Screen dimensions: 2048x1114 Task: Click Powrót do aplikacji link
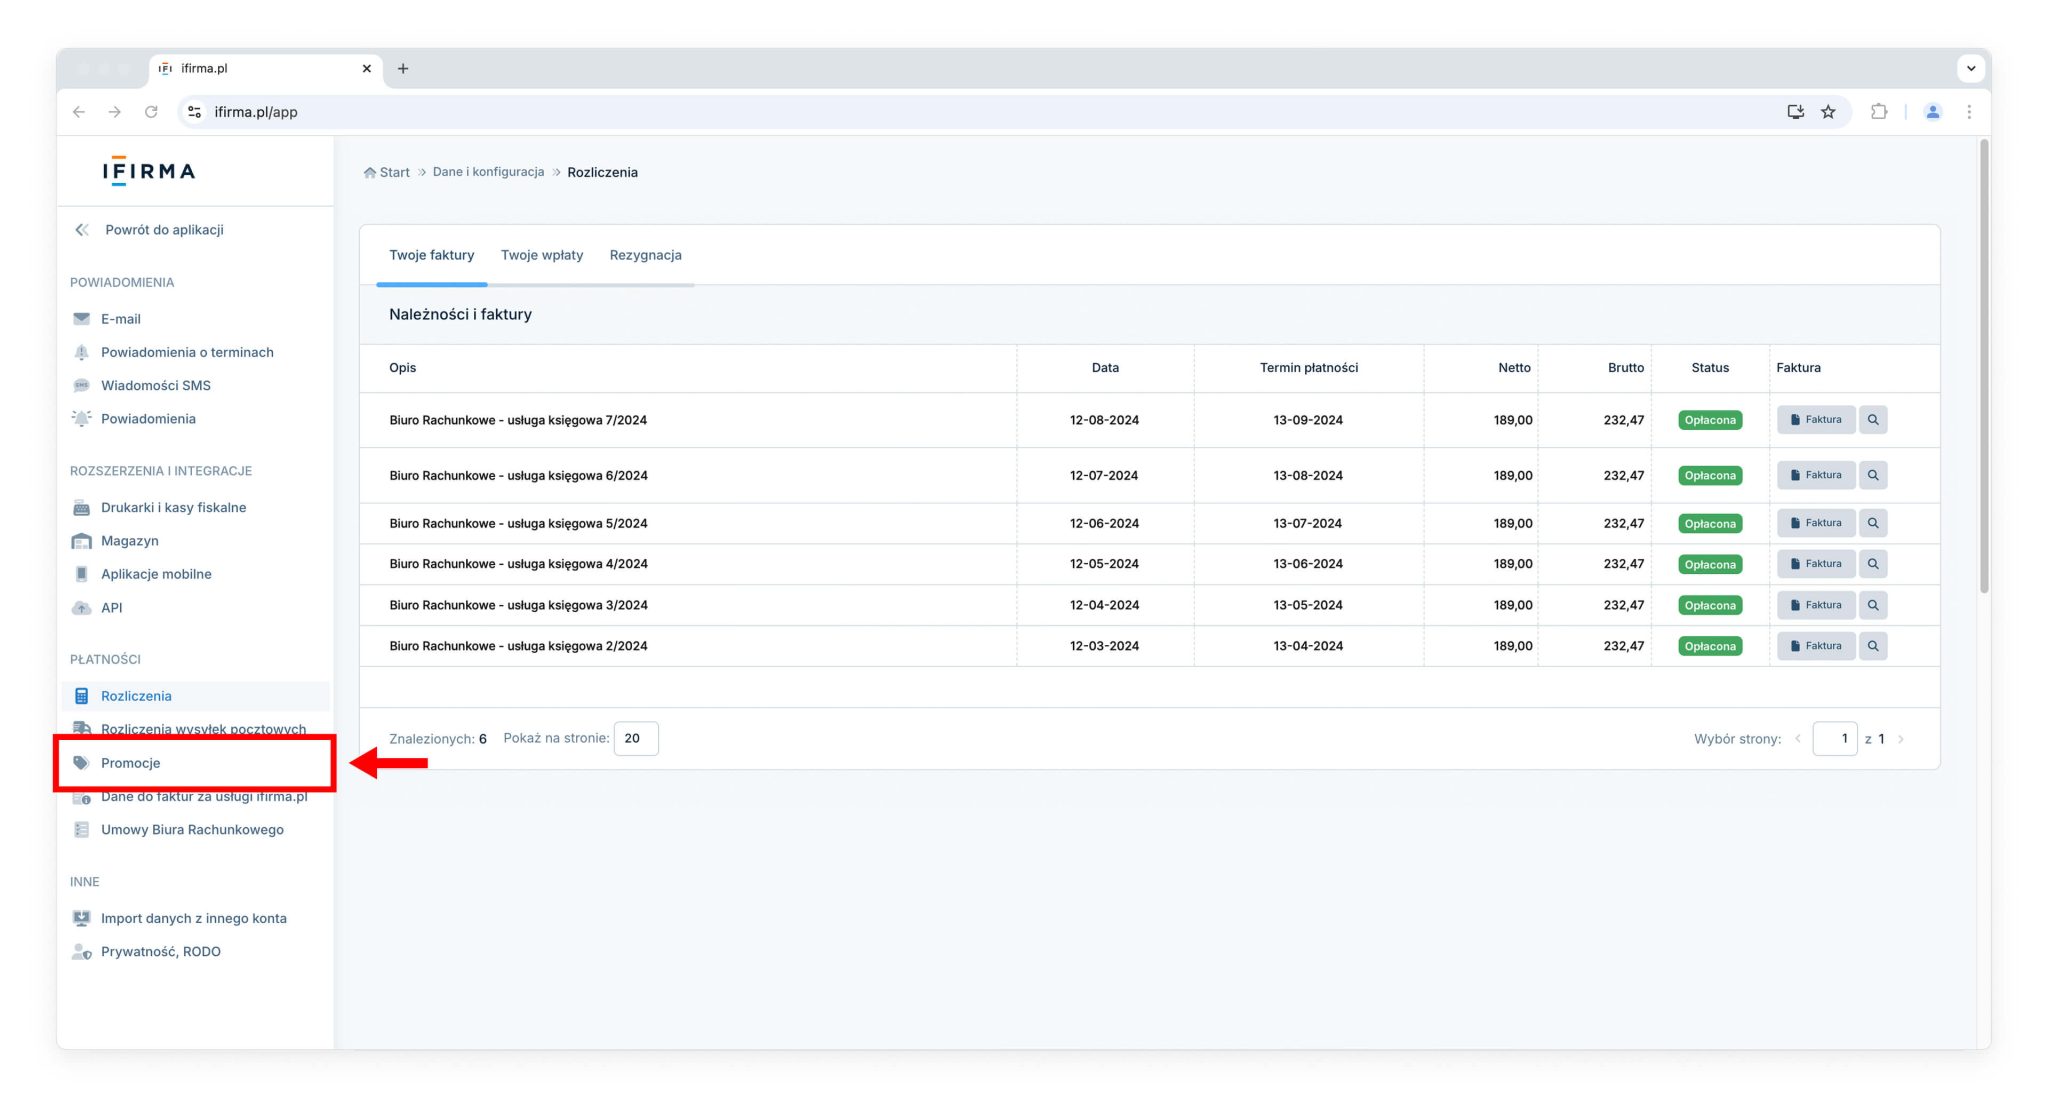(164, 230)
